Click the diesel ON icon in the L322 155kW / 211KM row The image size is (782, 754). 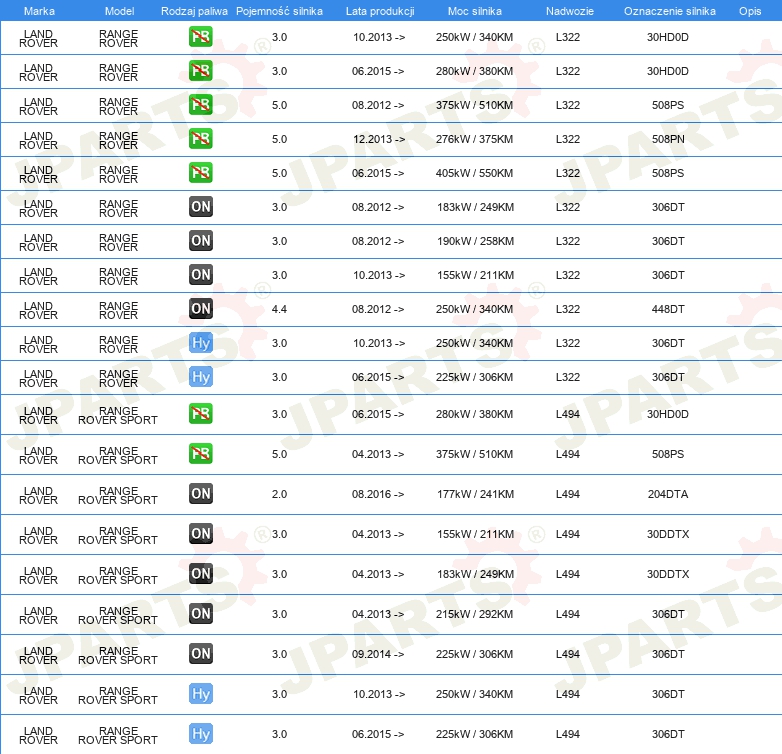point(200,274)
